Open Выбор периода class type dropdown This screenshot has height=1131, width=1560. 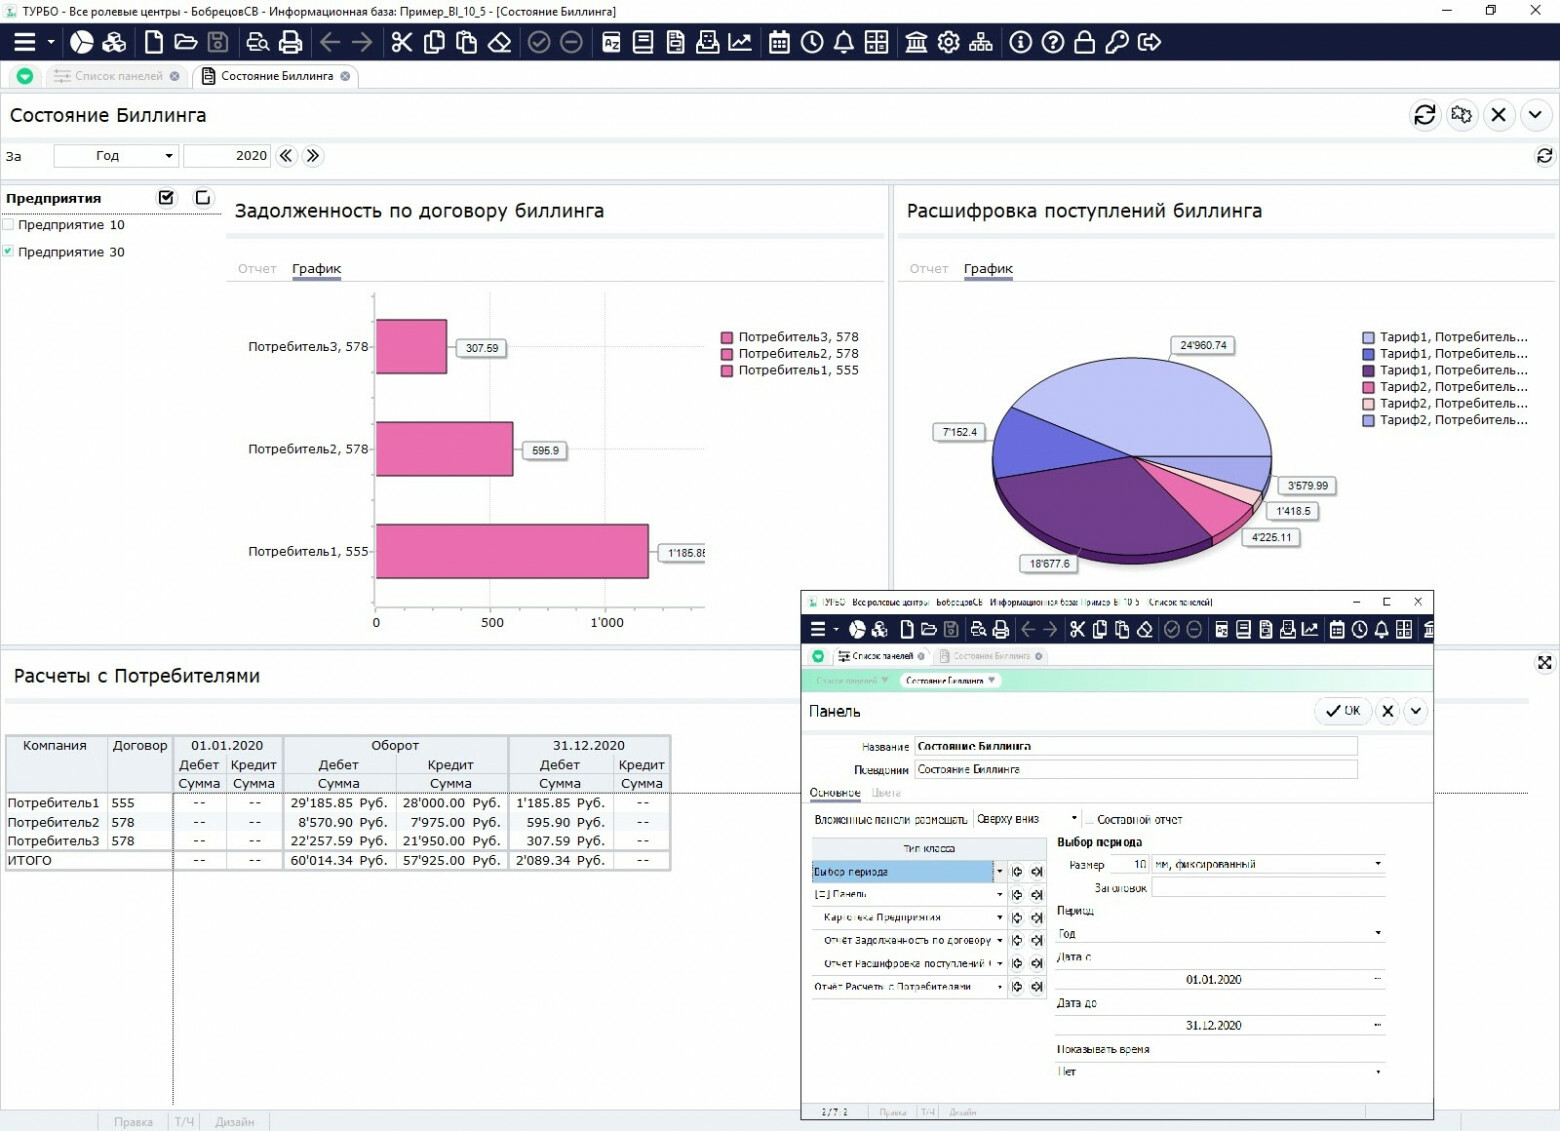pos(999,871)
